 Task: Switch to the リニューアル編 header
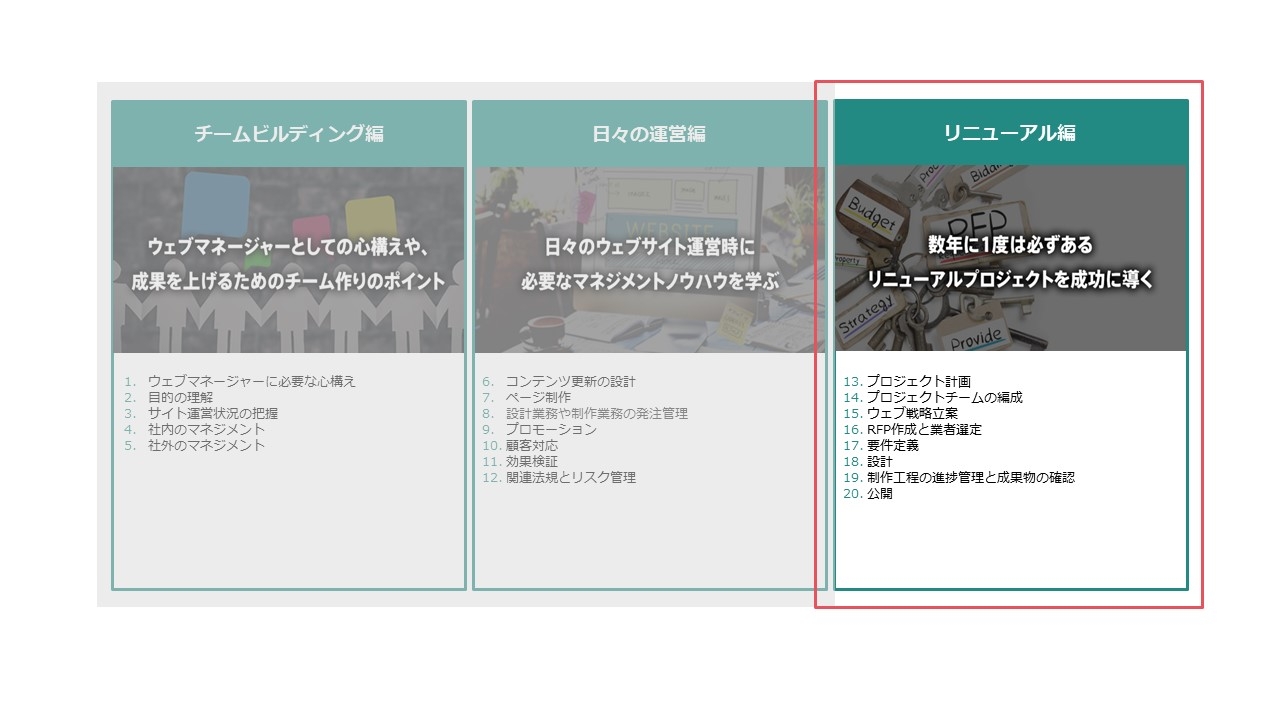pos(1010,133)
